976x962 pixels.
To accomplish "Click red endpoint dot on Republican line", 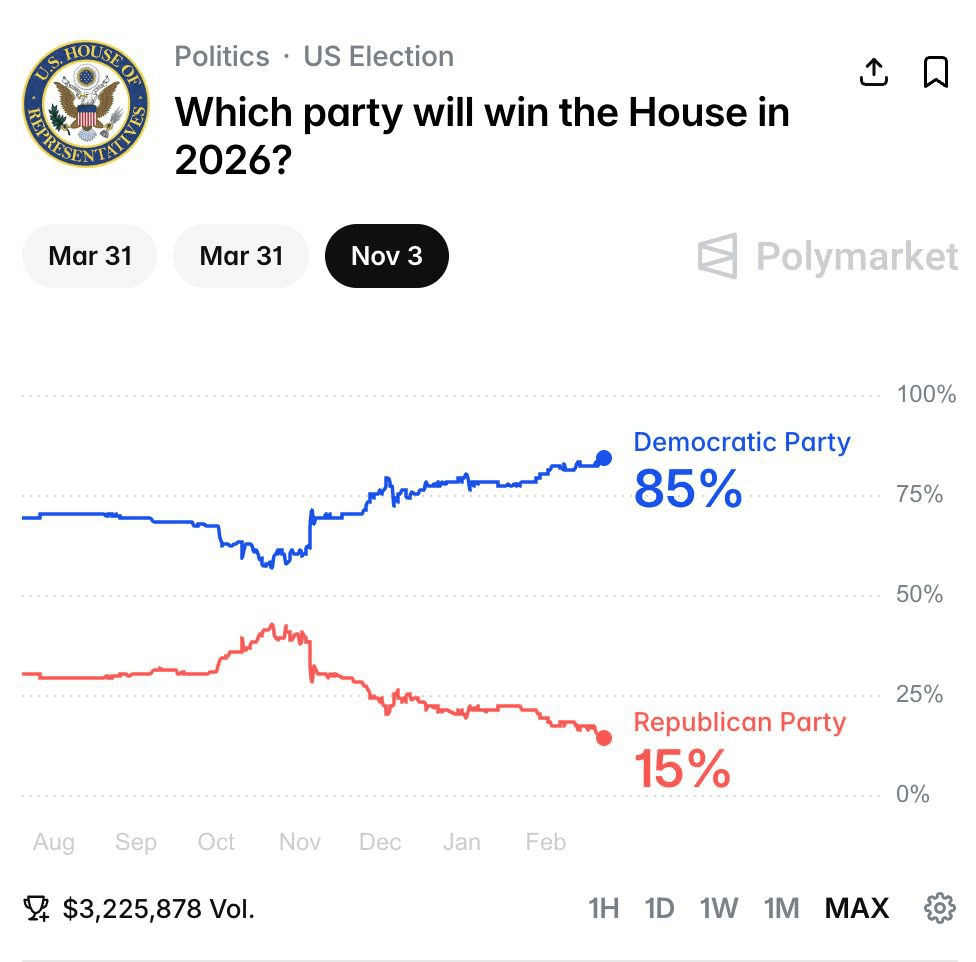I will click(x=604, y=738).
